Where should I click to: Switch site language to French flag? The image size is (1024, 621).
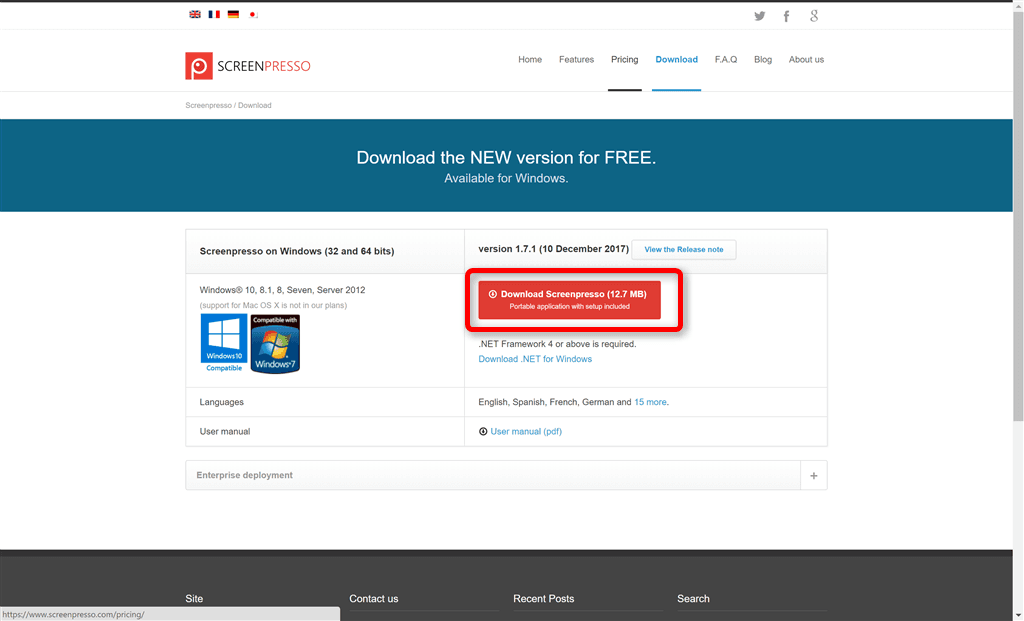[x=214, y=14]
